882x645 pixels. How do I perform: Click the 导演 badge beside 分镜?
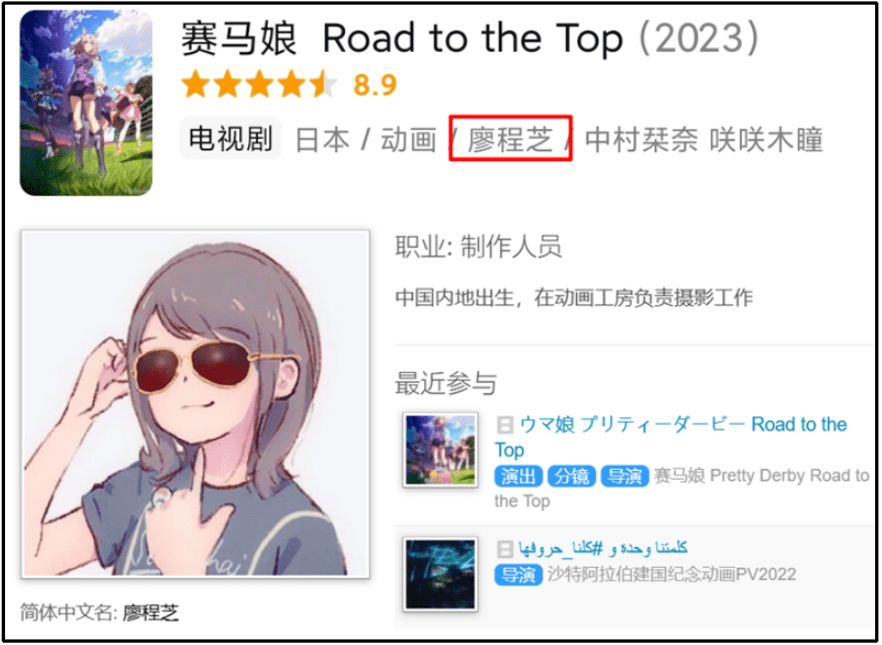624,476
